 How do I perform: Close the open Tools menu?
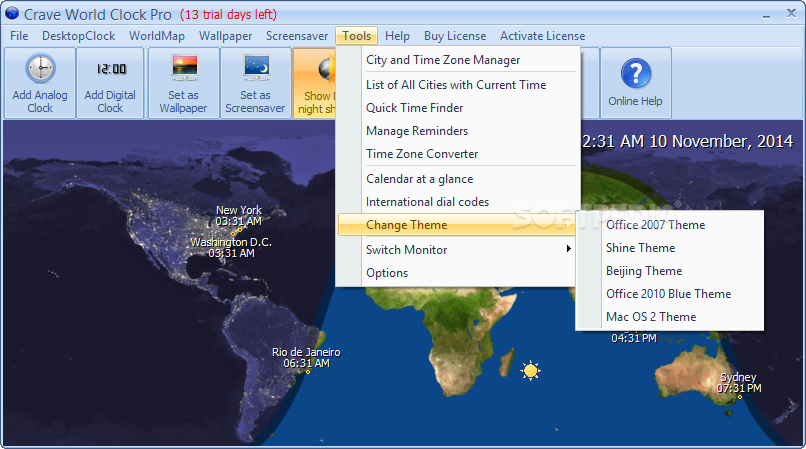[357, 36]
